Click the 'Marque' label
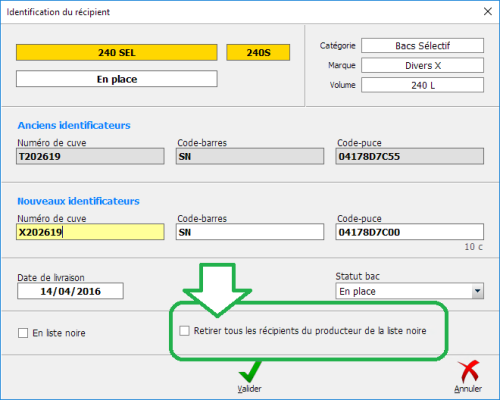The image size is (500, 400). click(342, 65)
